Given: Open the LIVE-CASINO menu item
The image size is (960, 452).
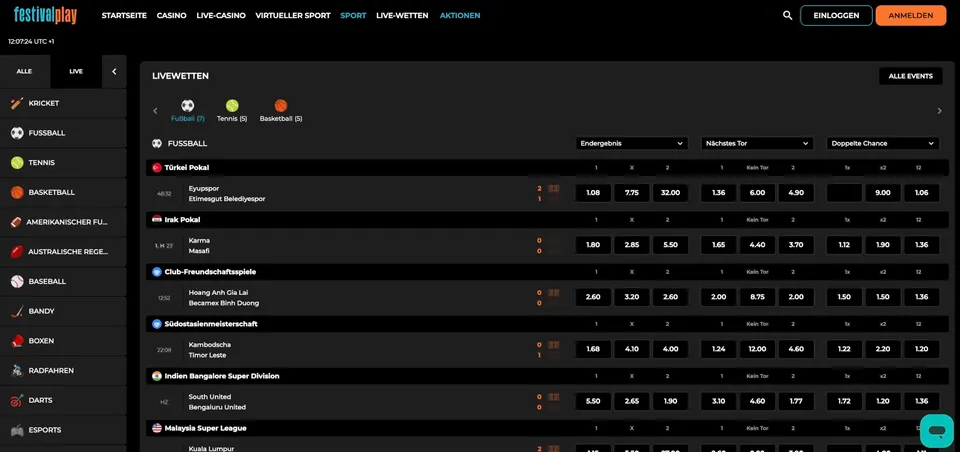Looking at the screenshot, I should [x=221, y=16].
